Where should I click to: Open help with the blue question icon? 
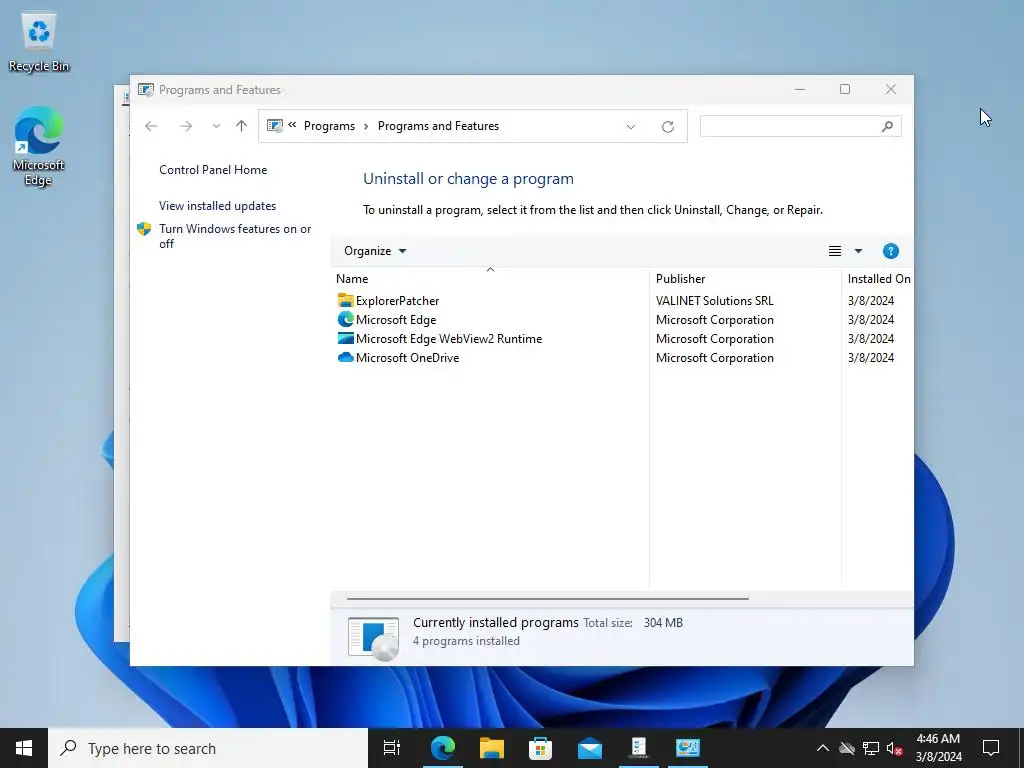pos(890,251)
